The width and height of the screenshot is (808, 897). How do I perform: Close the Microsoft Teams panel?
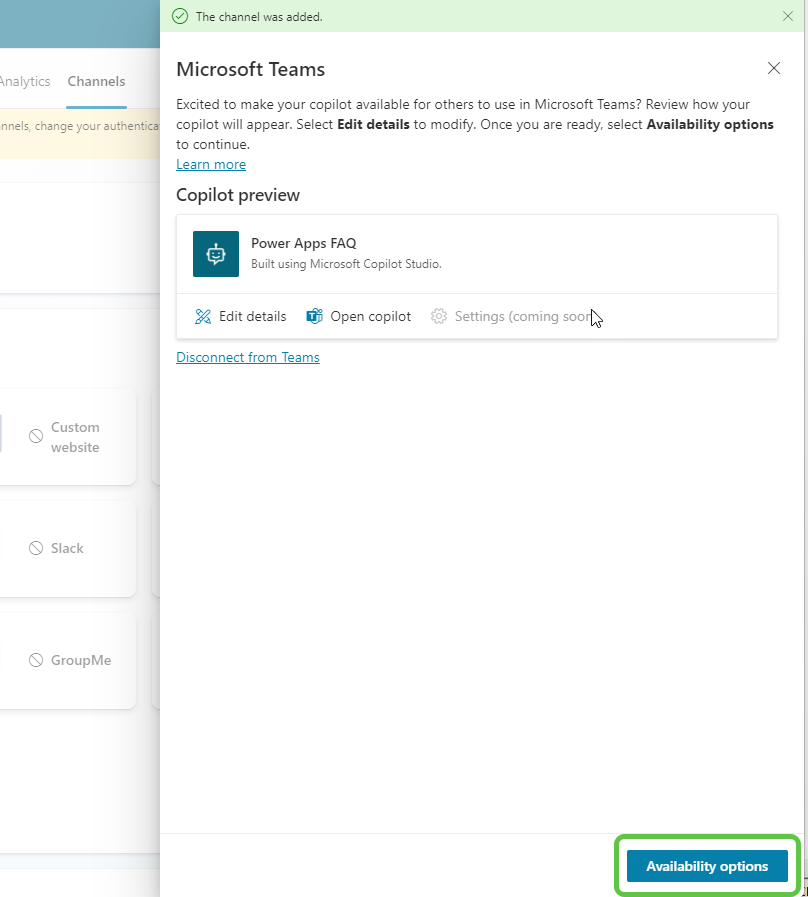(x=774, y=68)
